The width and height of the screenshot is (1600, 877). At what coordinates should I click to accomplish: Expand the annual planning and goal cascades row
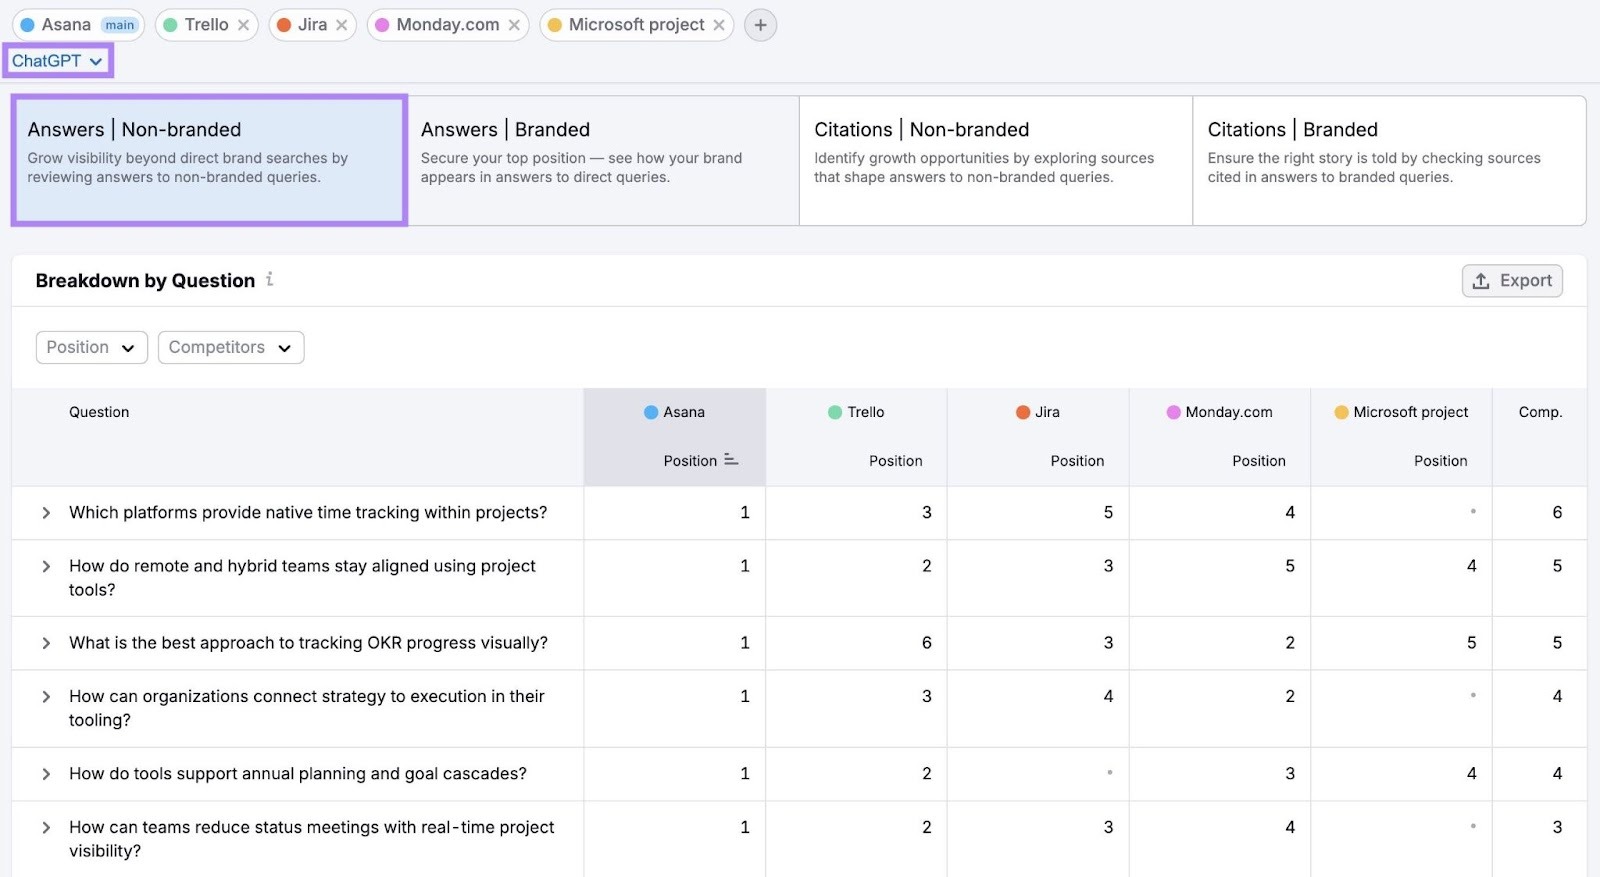[46, 774]
